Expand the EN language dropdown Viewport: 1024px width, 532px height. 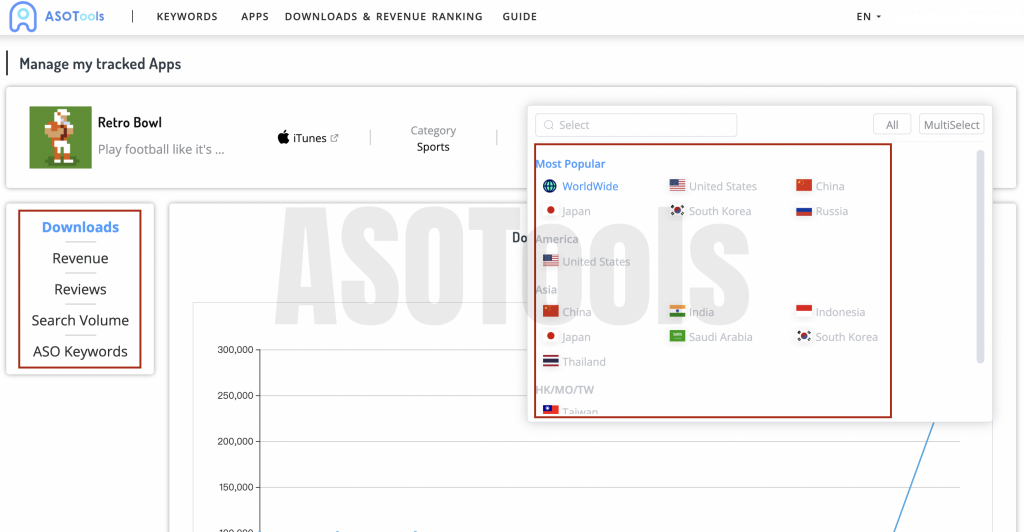[x=869, y=17]
